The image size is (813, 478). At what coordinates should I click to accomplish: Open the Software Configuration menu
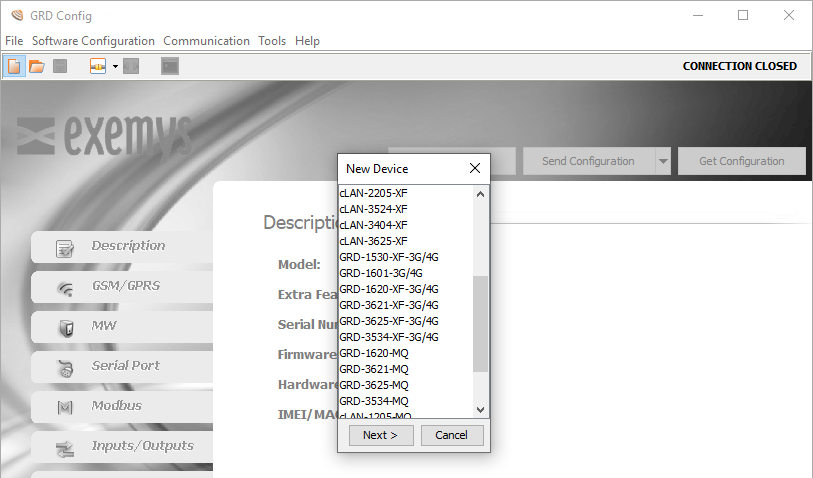pos(93,41)
